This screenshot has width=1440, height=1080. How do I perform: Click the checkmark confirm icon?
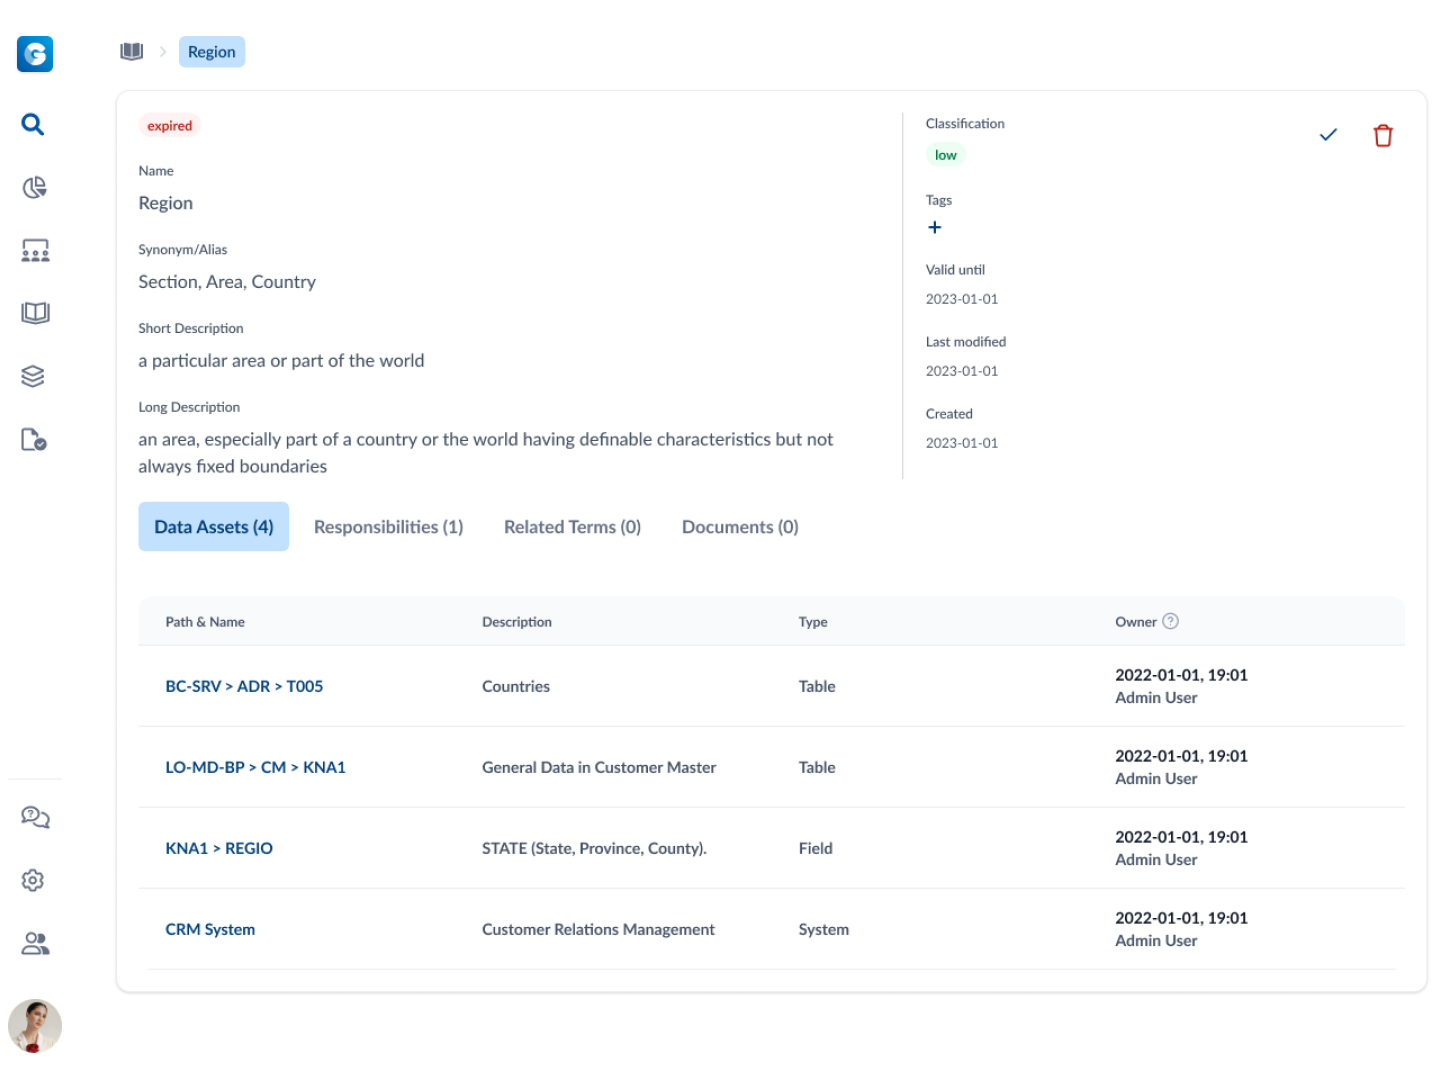1328,135
